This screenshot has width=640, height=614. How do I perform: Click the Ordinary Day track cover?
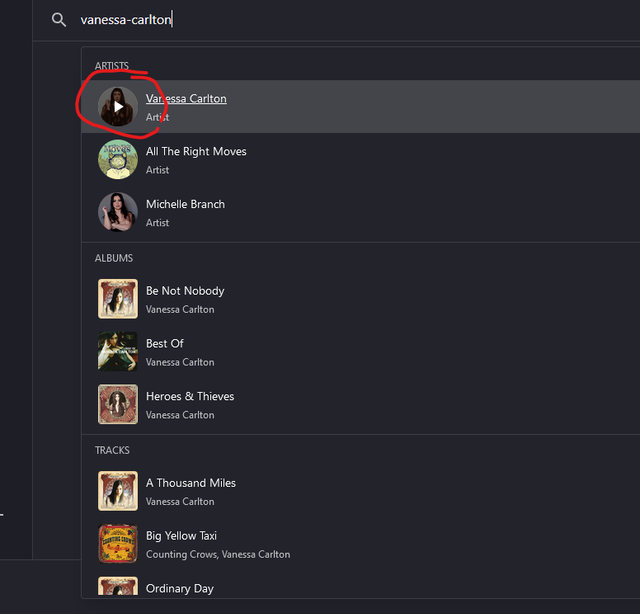(x=118, y=586)
